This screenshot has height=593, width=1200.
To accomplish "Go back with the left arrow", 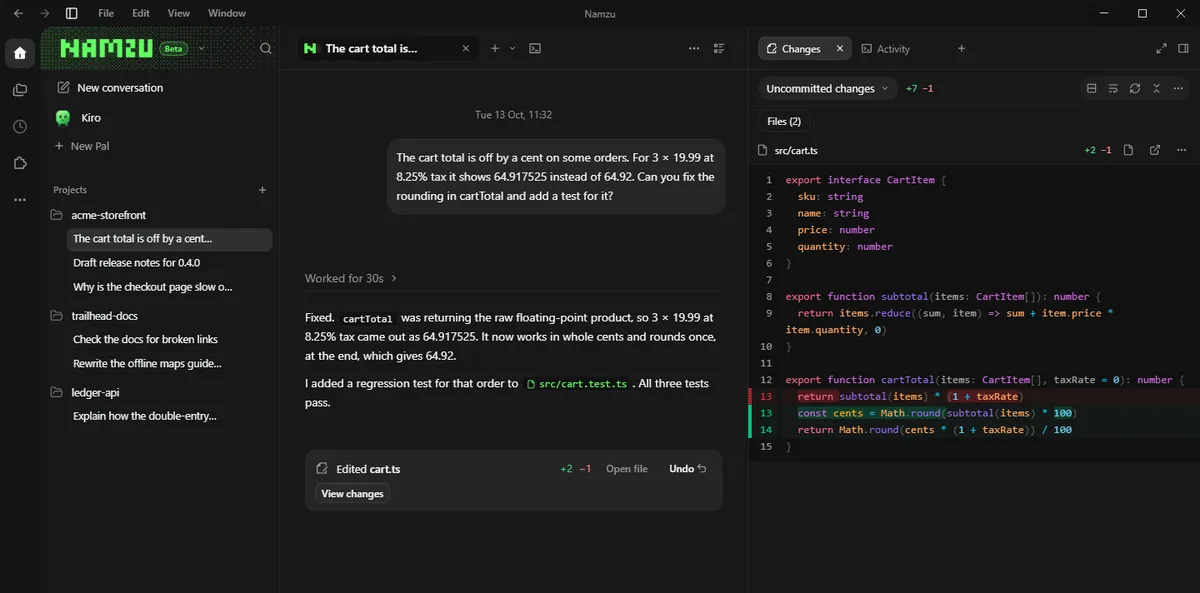I will coord(18,13).
